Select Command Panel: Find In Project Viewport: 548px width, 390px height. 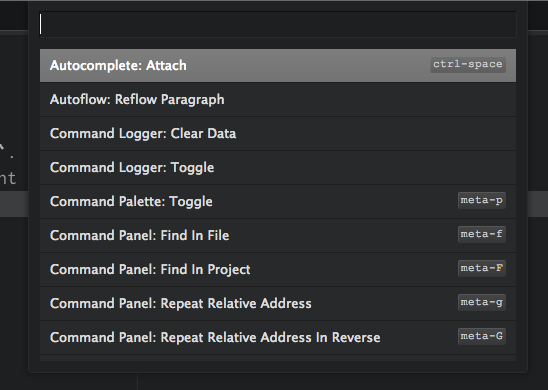pyautogui.click(x=278, y=269)
